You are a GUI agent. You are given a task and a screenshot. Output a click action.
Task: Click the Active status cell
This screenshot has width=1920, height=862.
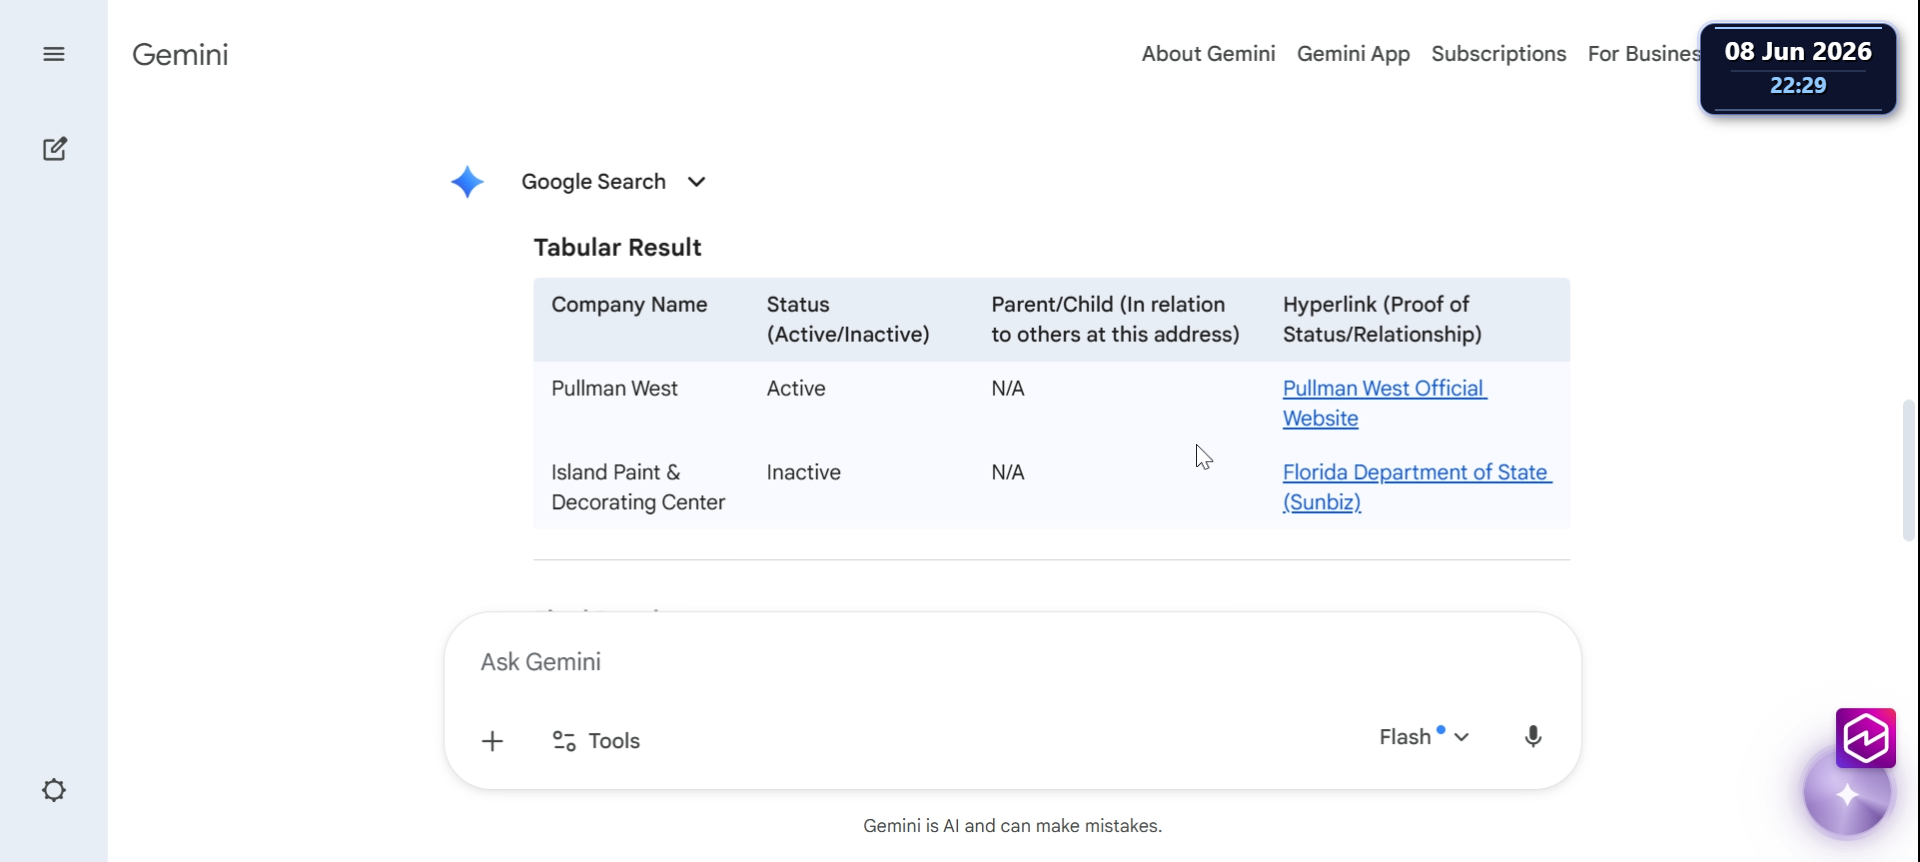pos(796,389)
